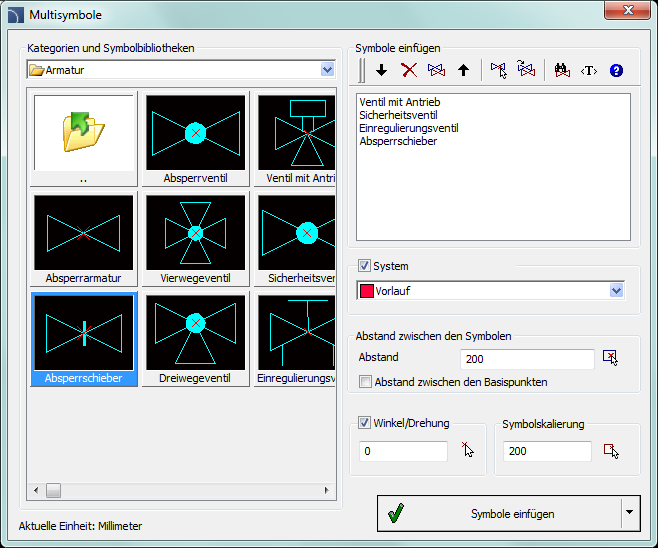This screenshot has width=658, height=548.
Task: Click the pick symbol from drawing icon
Action: coord(499,70)
